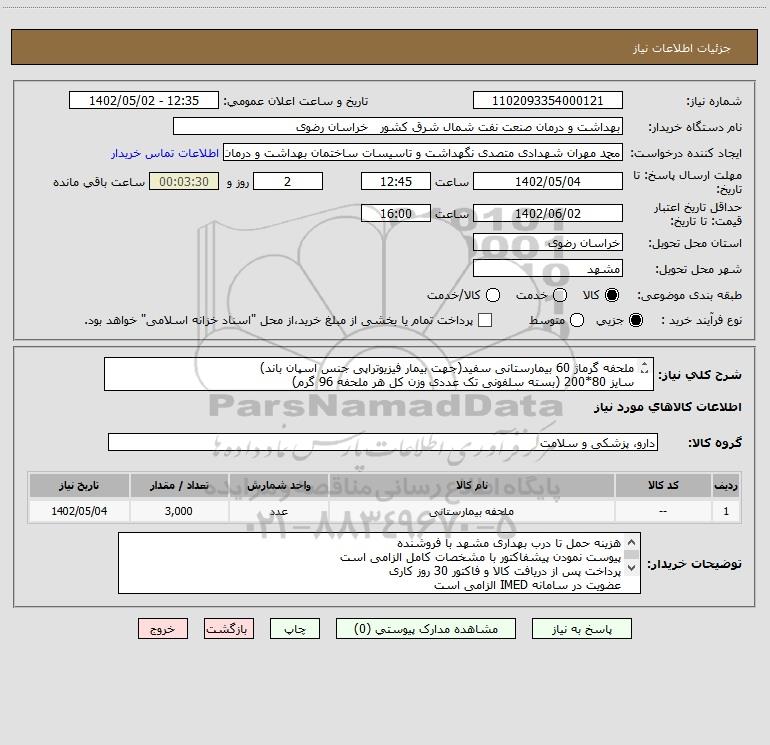Click the price validity date 1402/06/02 field
This screenshot has width=770, height=745.
(548, 213)
